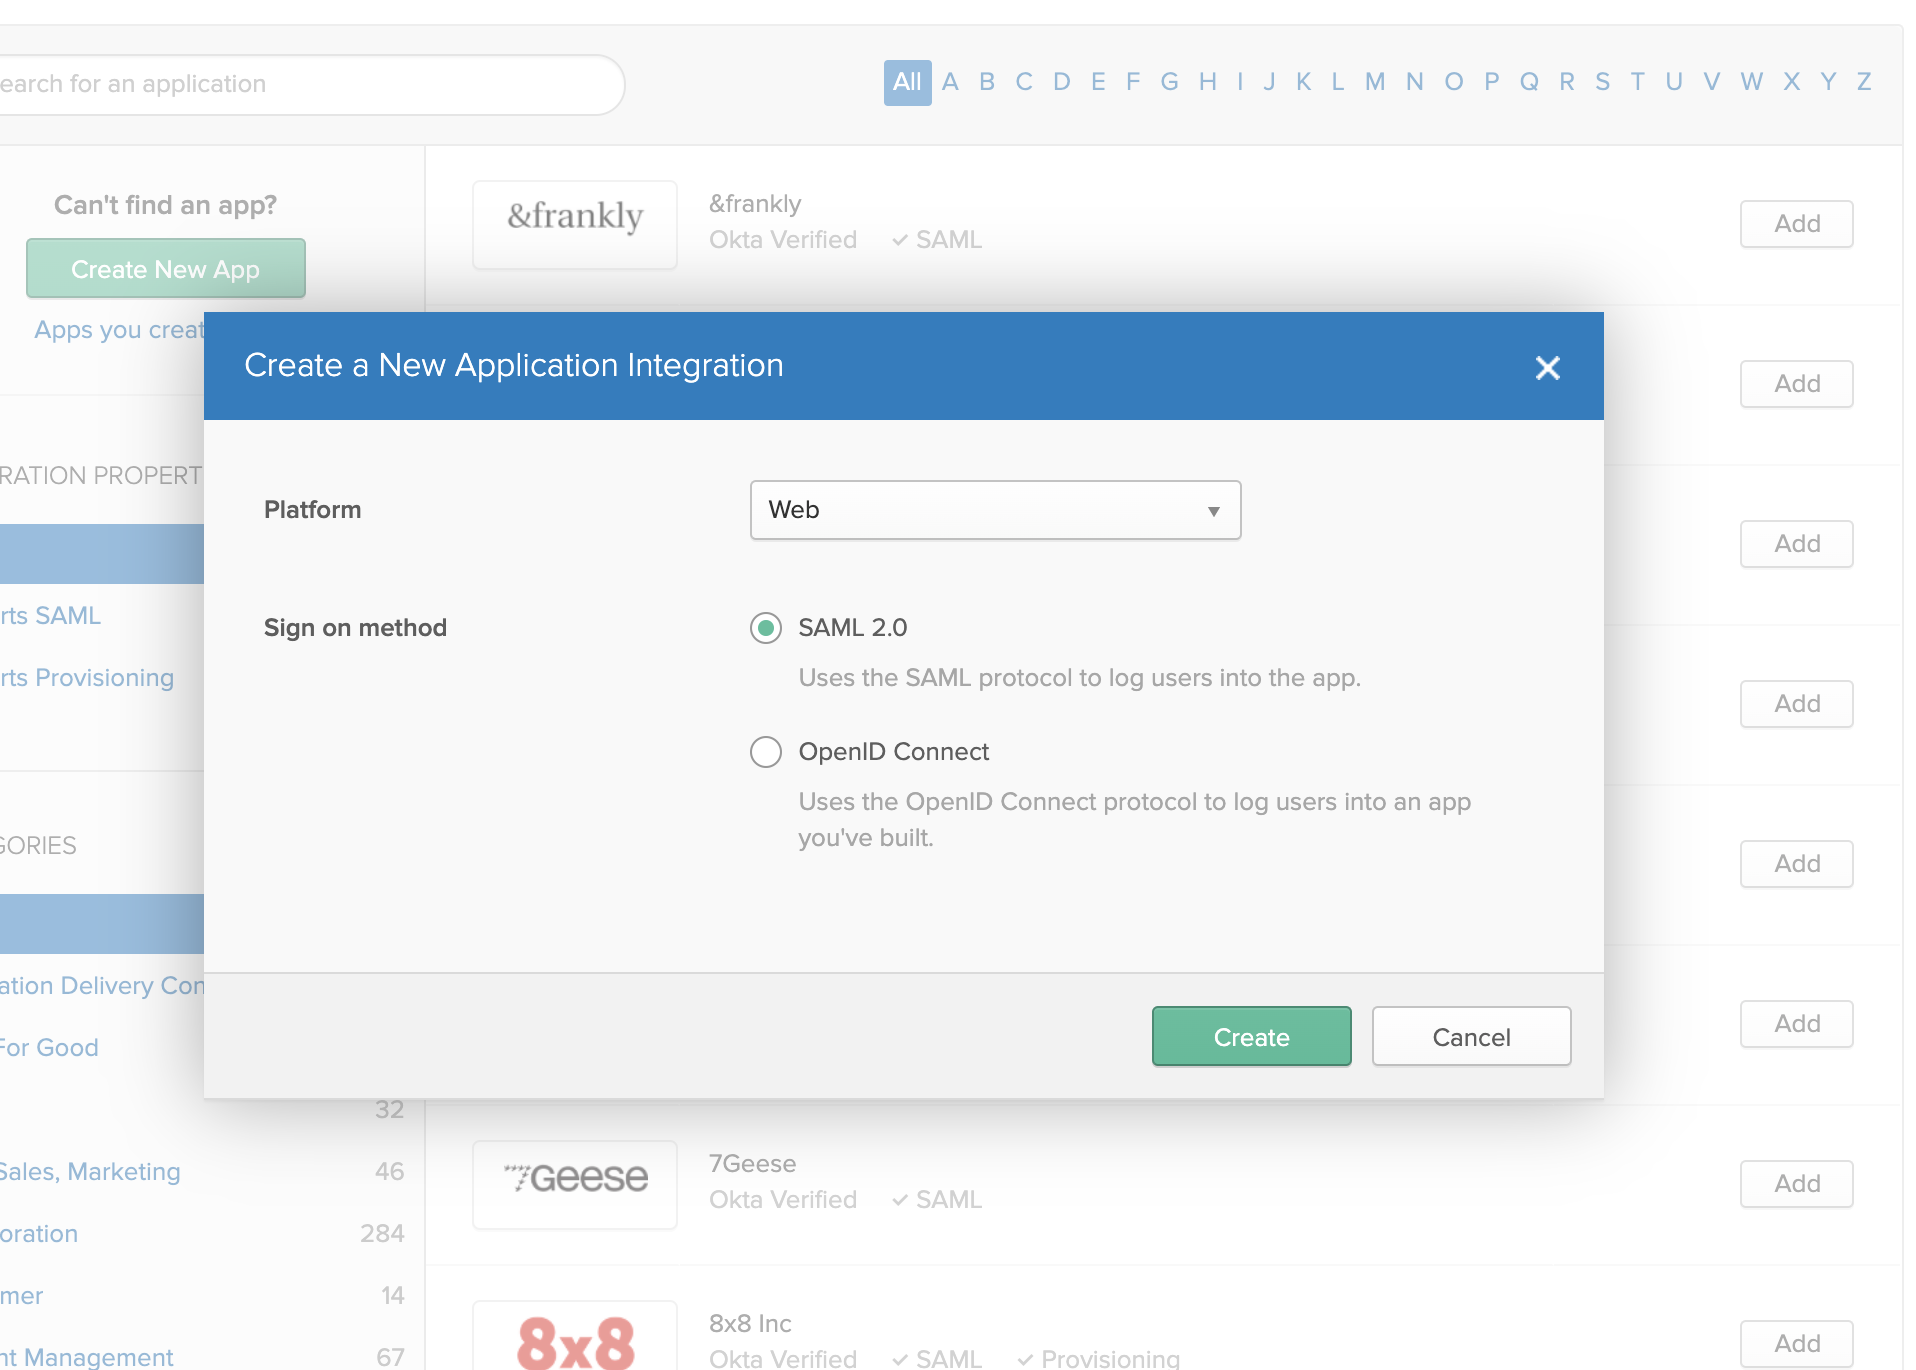Click the 7Geese application logo
1916x1370 pixels.
pos(574,1184)
